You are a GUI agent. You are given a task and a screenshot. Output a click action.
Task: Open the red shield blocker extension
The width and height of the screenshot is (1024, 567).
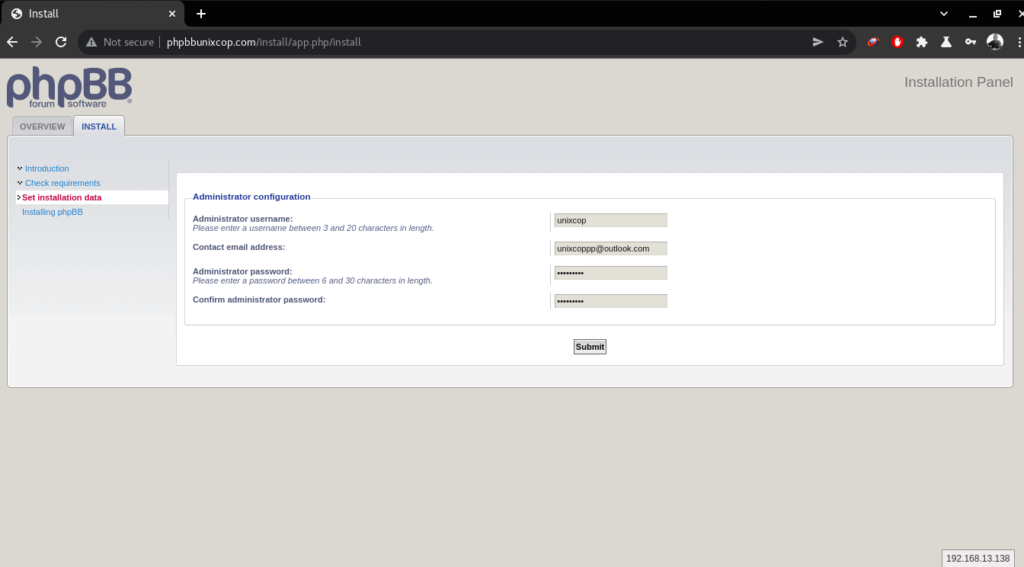tap(897, 42)
